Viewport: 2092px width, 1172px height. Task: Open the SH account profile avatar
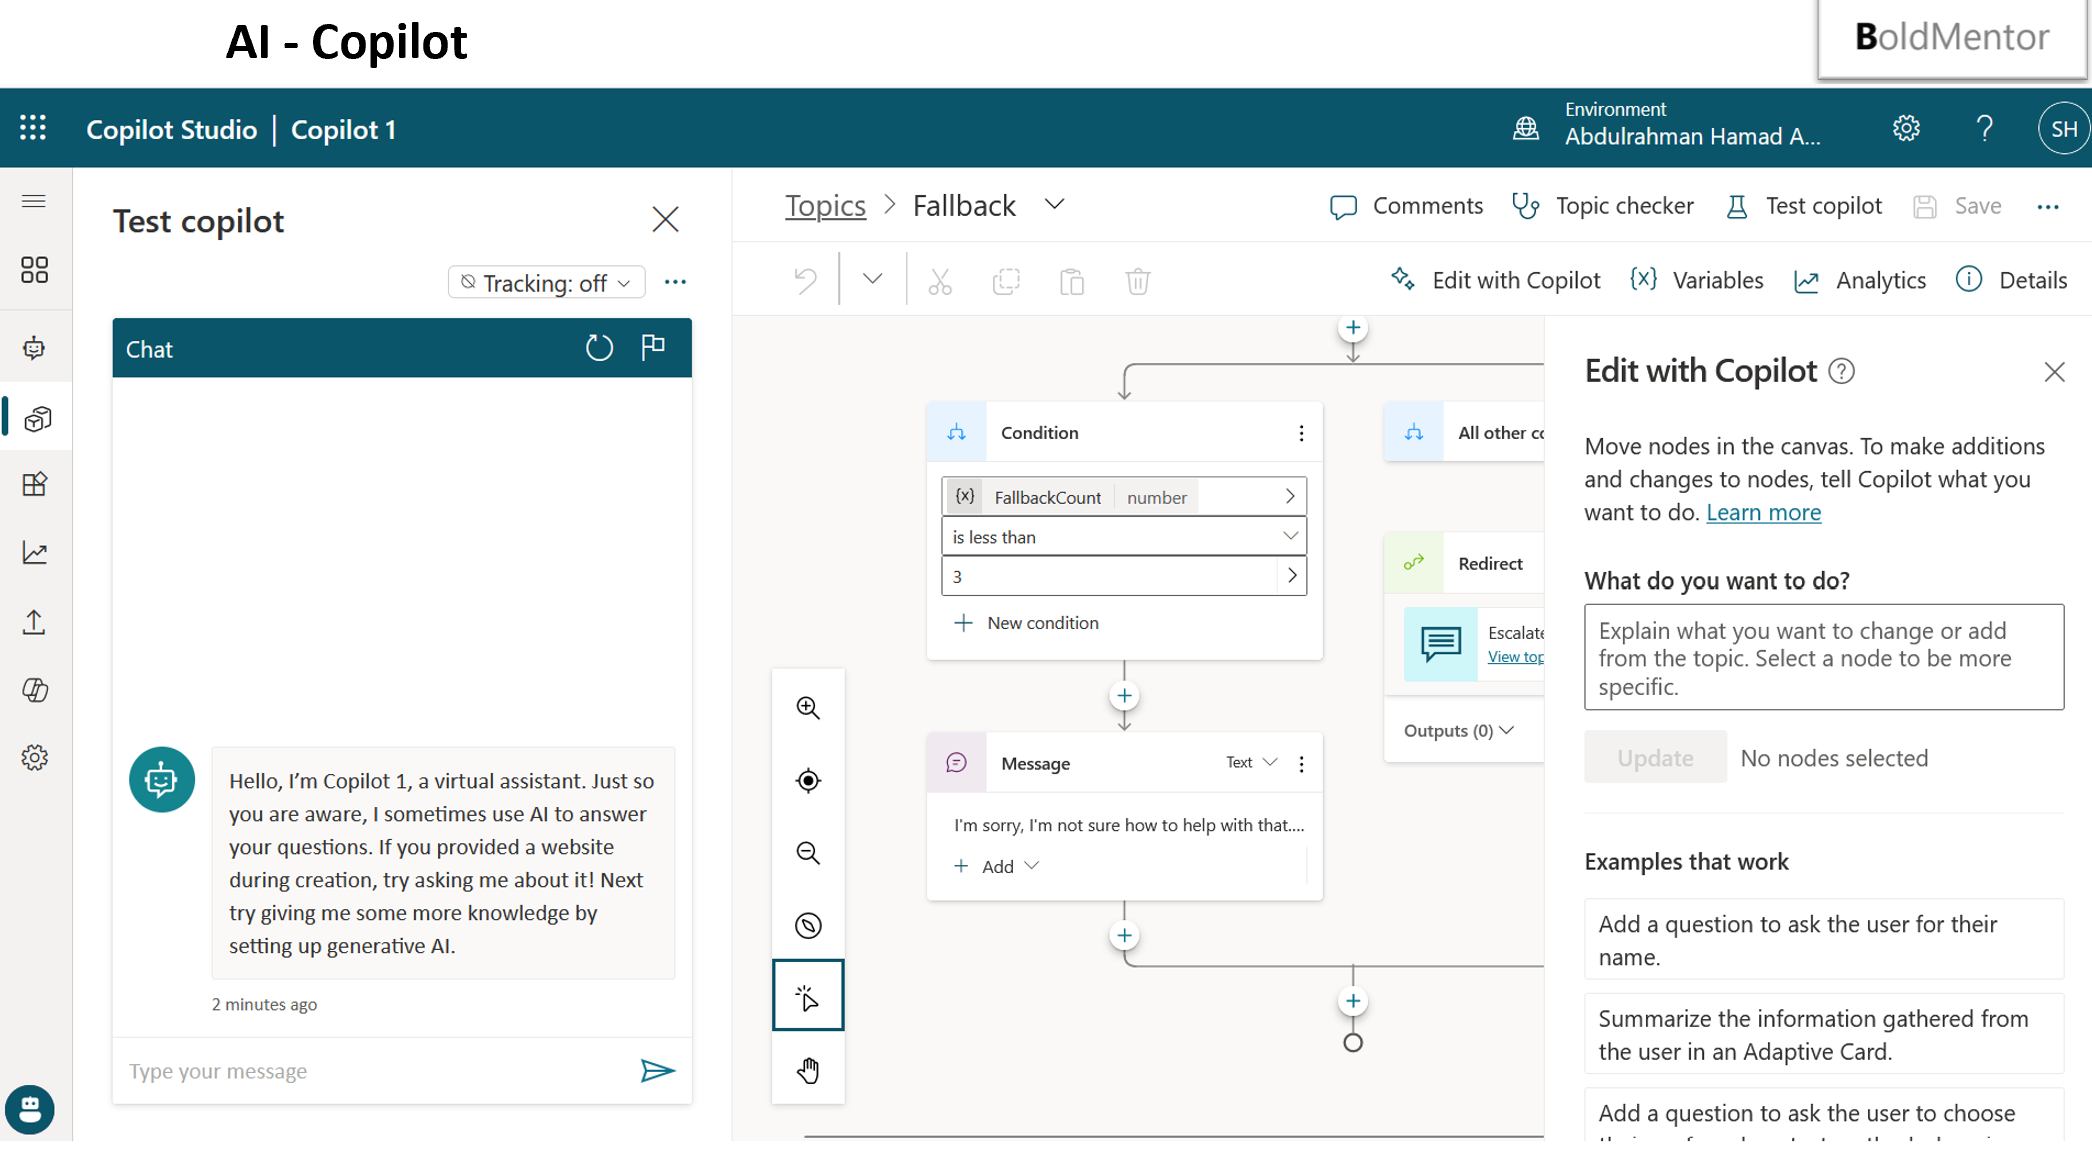tap(2063, 128)
